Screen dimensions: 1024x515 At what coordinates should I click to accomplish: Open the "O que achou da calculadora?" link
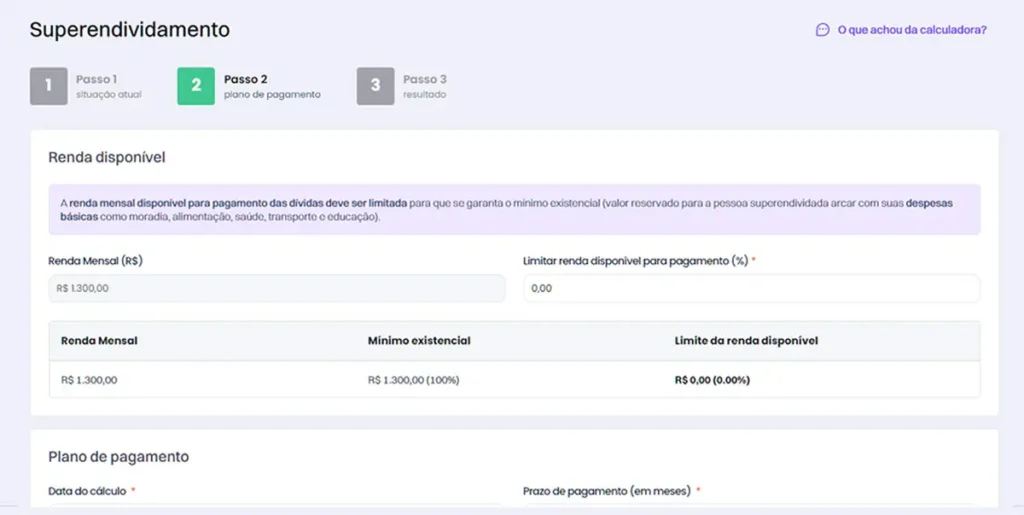(x=911, y=30)
